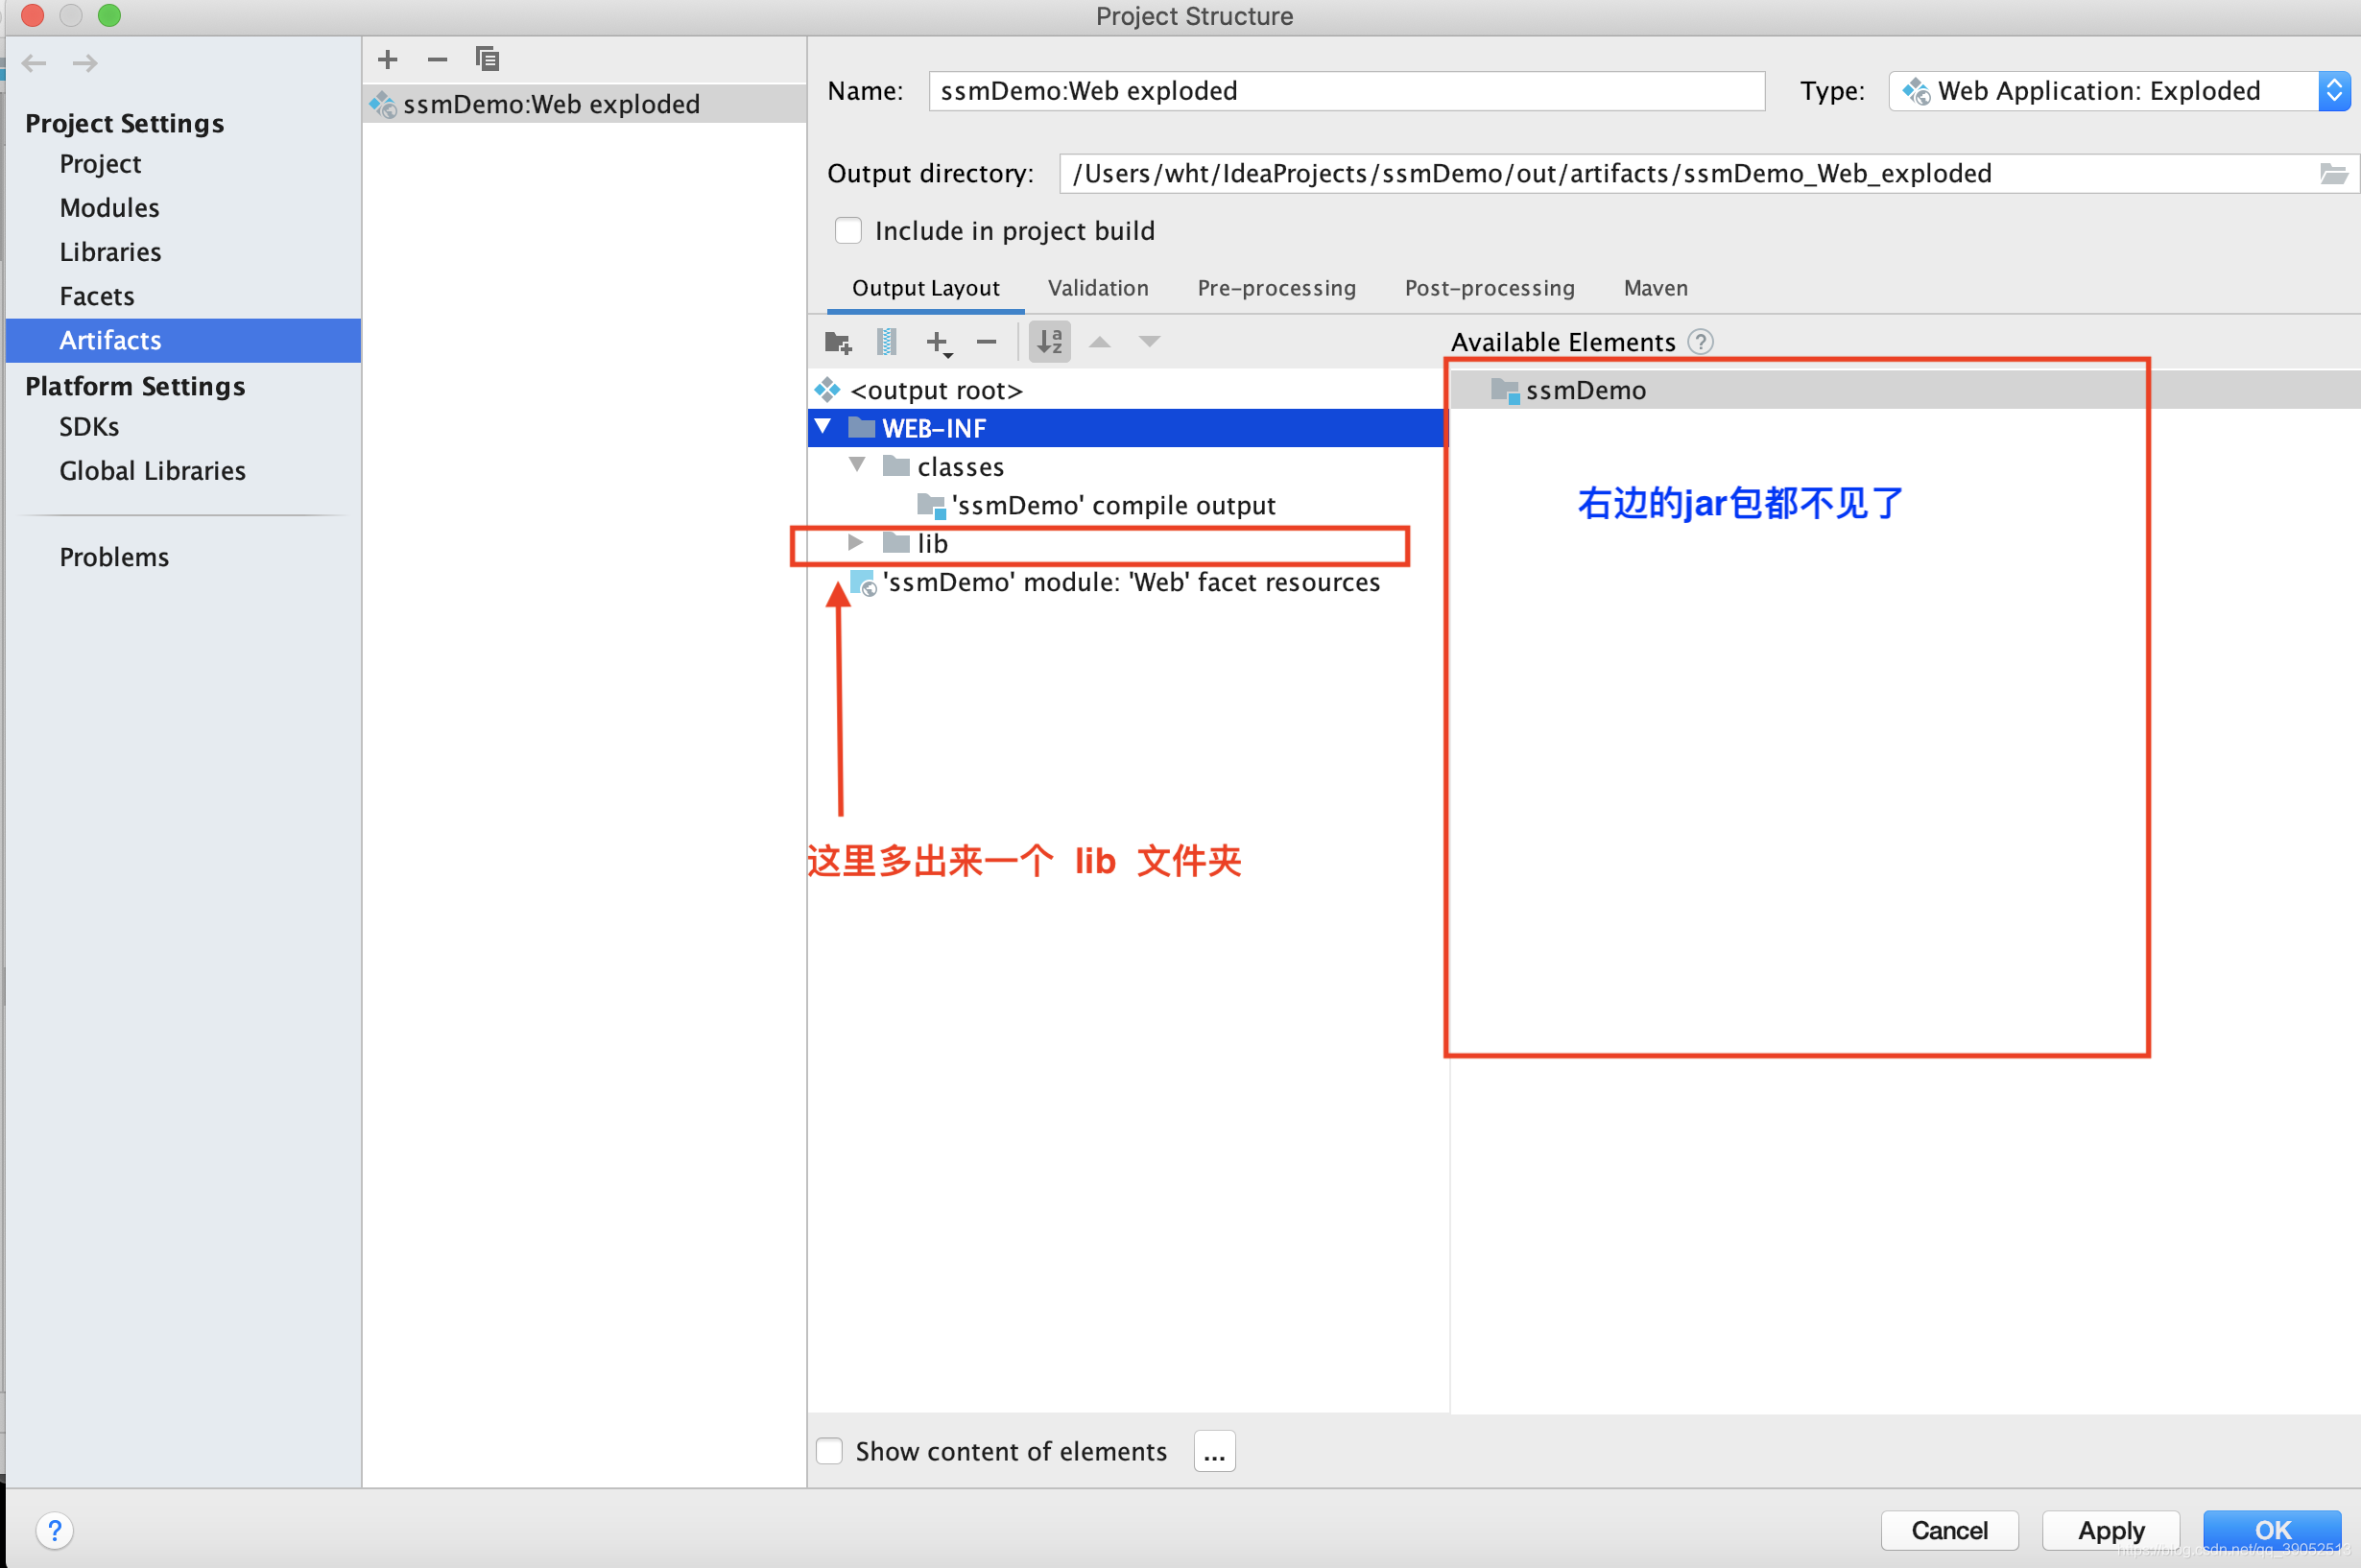
Task: Click the remove artifact minus icon
Action: click(437, 60)
